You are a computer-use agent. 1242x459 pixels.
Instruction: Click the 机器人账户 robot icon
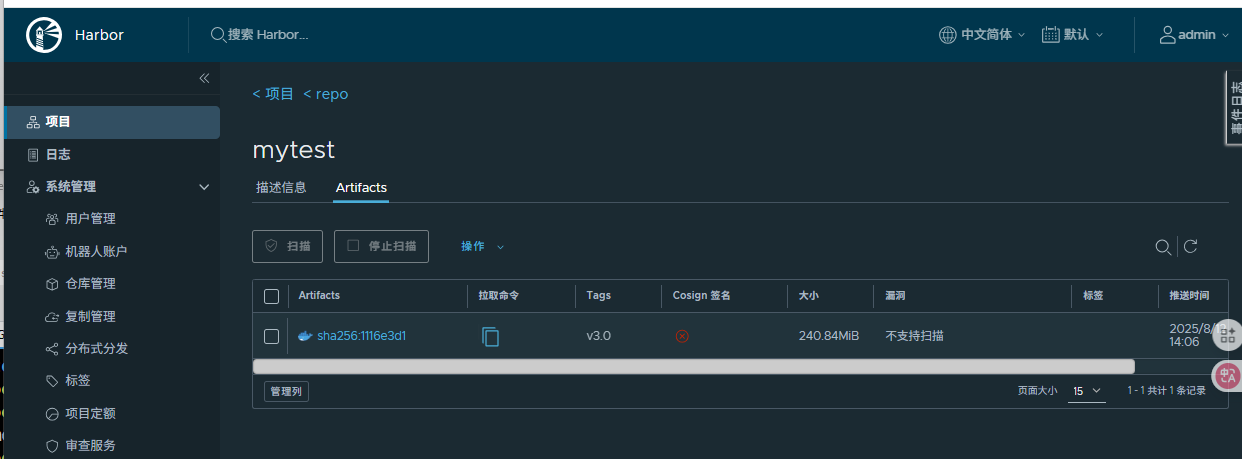(52, 252)
